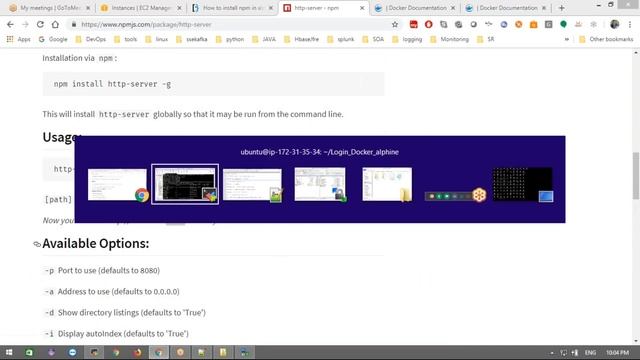Click the red Opera-style extension icon

tap(429, 24)
